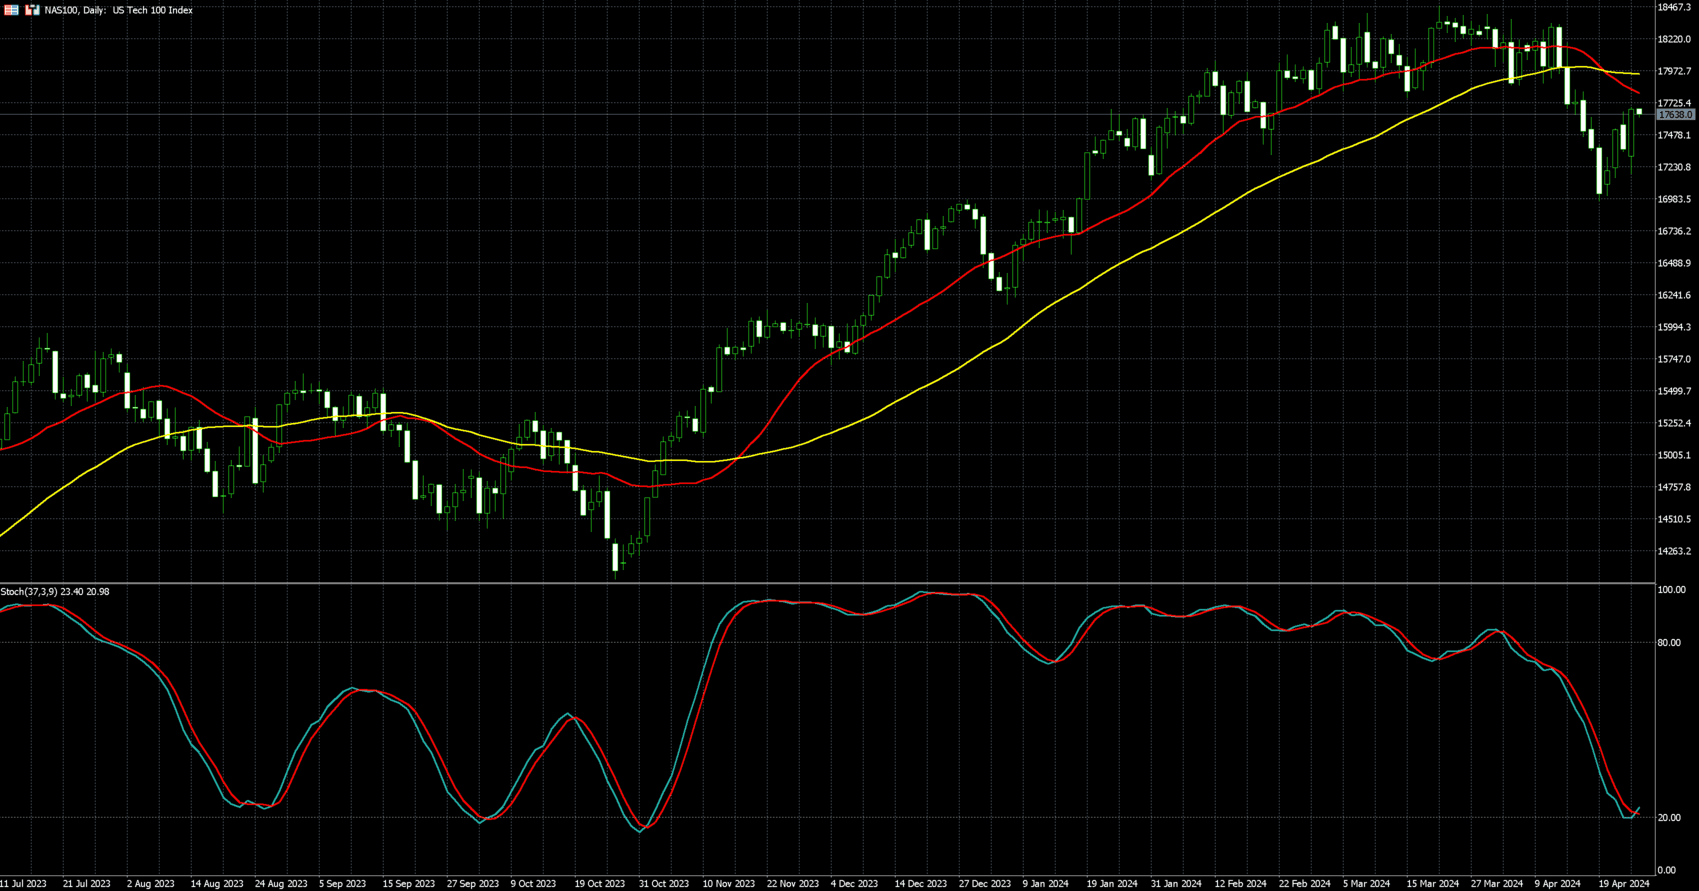The width and height of the screenshot is (1699, 891).
Task: Click the 14263.2 price scale label
Action: (1674, 551)
